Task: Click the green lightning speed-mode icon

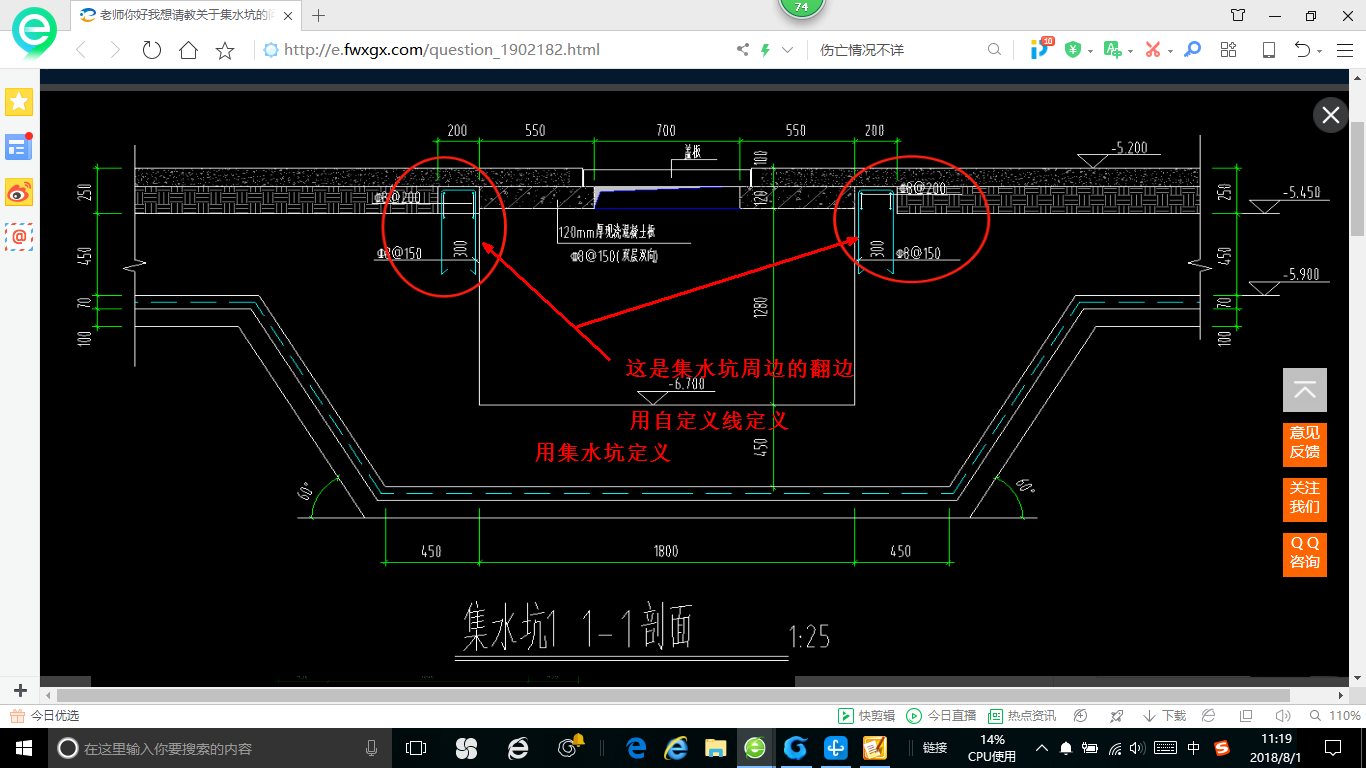Action: [766, 50]
